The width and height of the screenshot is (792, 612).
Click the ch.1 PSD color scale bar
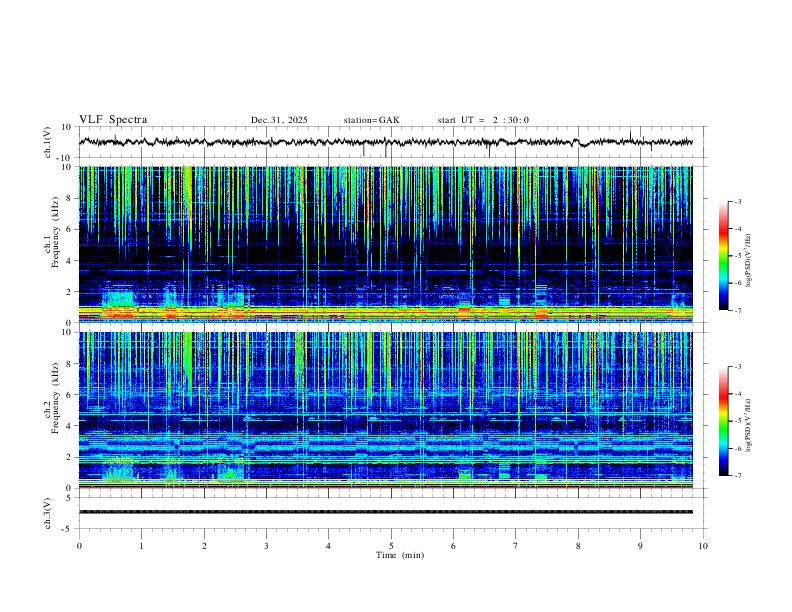tap(724, 256)
